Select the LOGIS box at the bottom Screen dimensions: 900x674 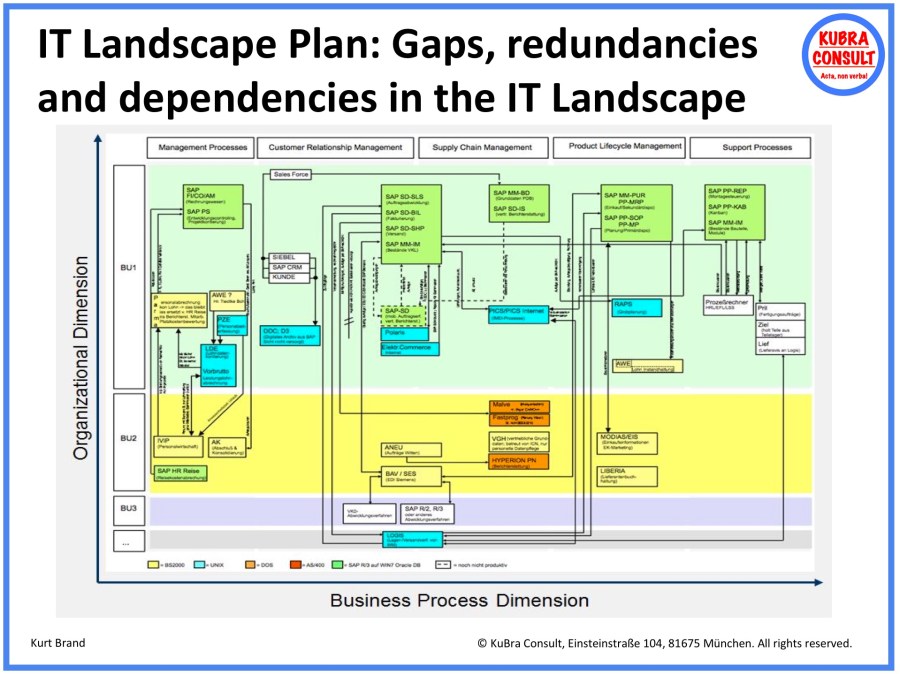click(x=412, y=538)
